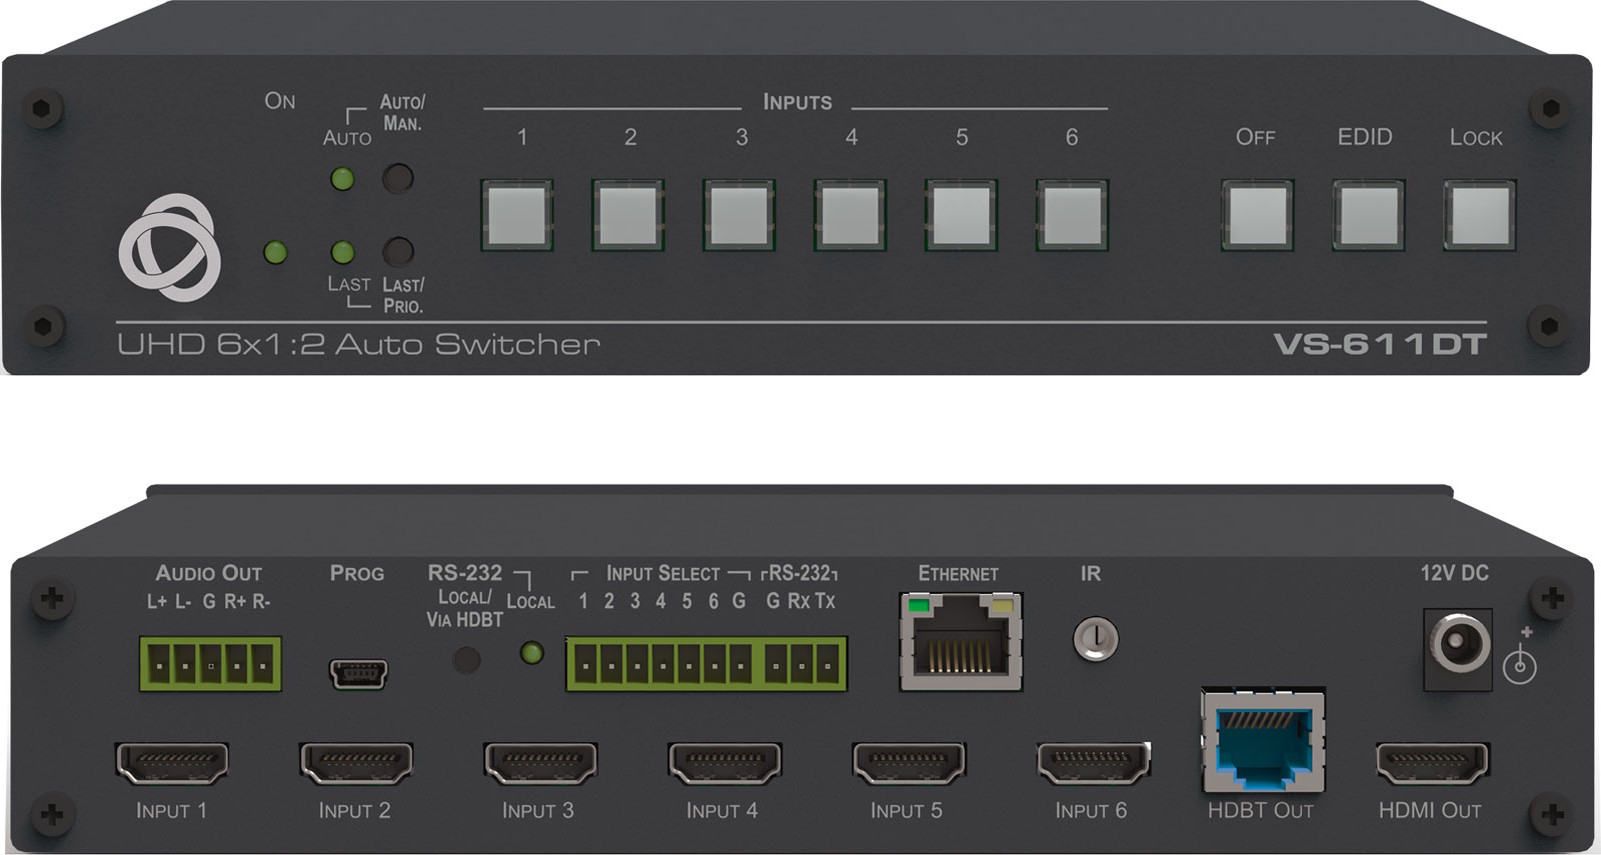Click the DC polarity symbol
This screenshot has height=855, width=1601.
(x=1520, y=658)
